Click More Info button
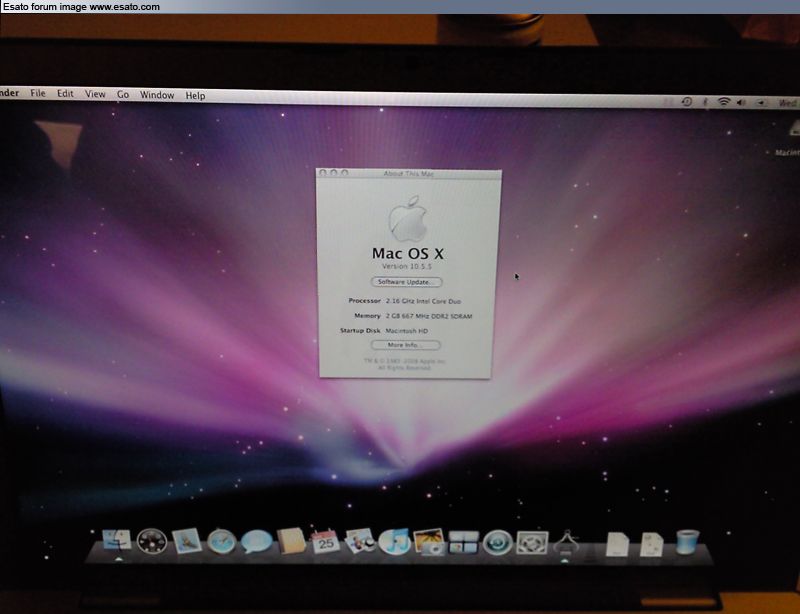Viewport: 800px width, 614px height. pyautogui.click(x=406, y=345)
